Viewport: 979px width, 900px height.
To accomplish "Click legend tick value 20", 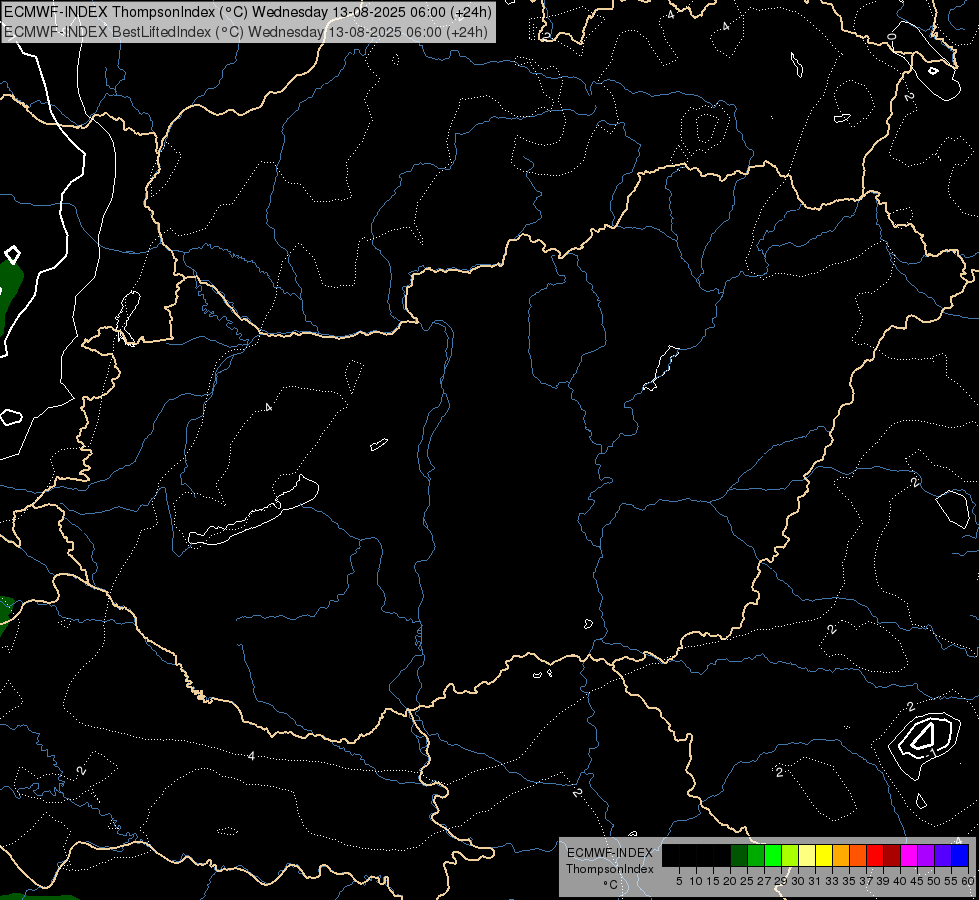I will point(729,881).
